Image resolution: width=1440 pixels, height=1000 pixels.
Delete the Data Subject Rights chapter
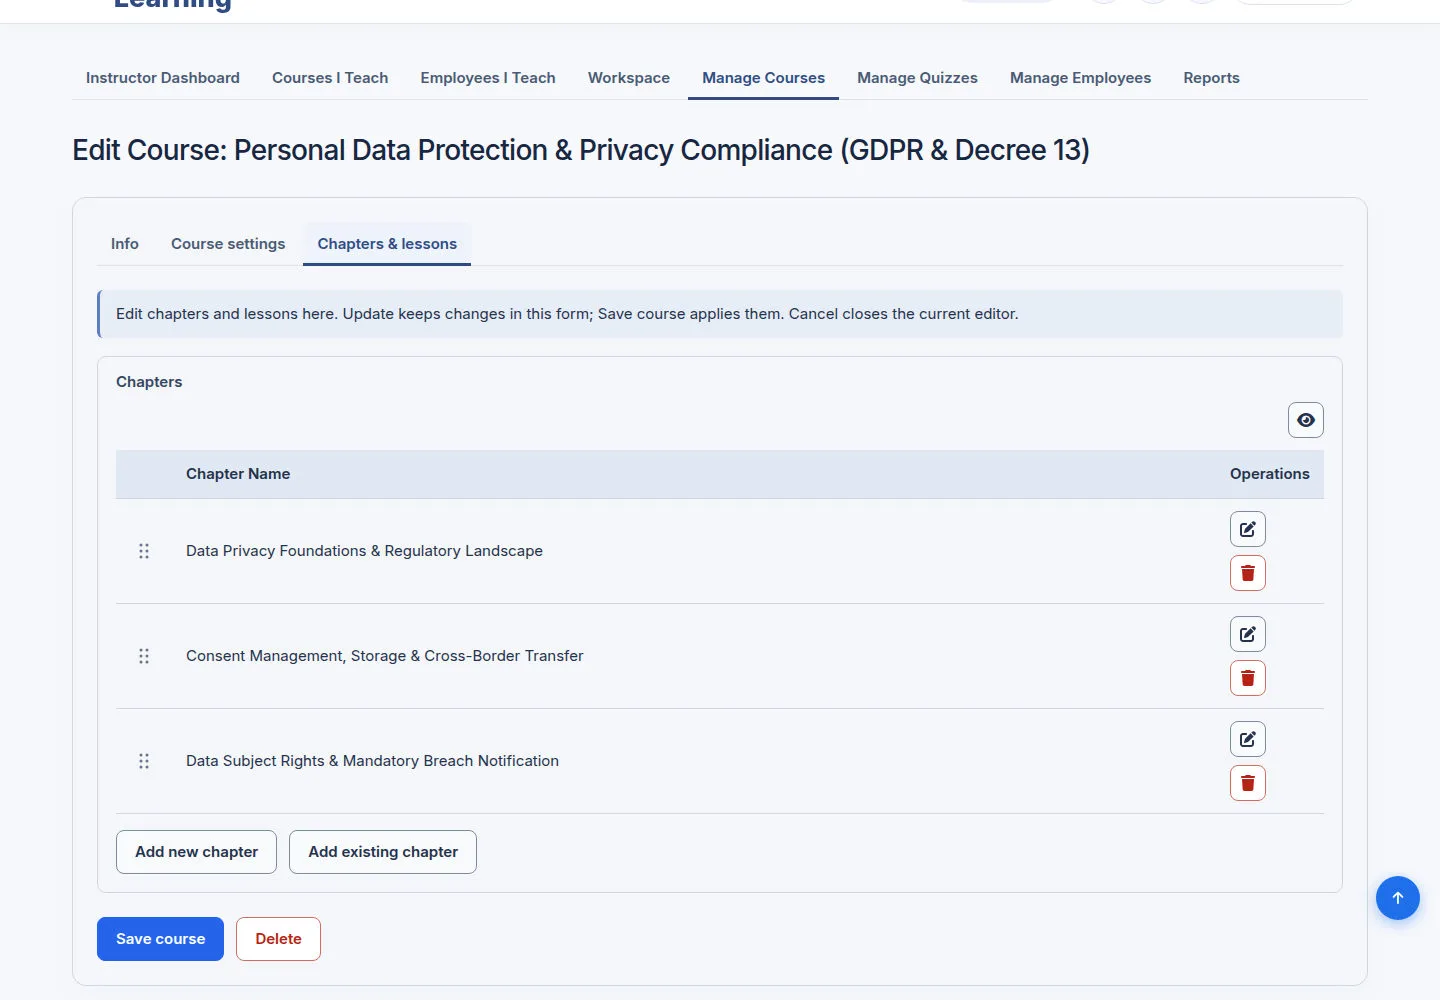(1248, 783)
